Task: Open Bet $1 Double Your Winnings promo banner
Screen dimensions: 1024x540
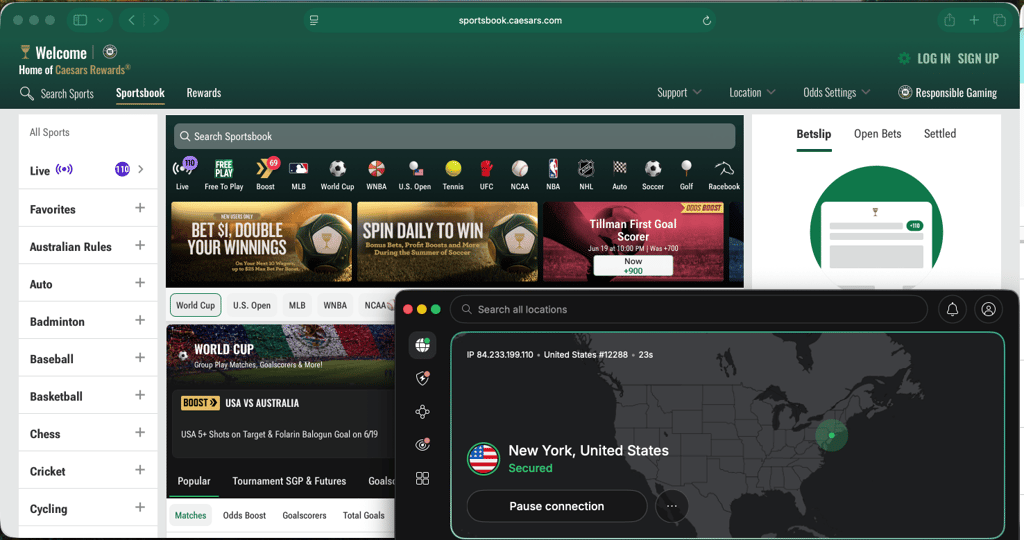Action: point(261,242)
